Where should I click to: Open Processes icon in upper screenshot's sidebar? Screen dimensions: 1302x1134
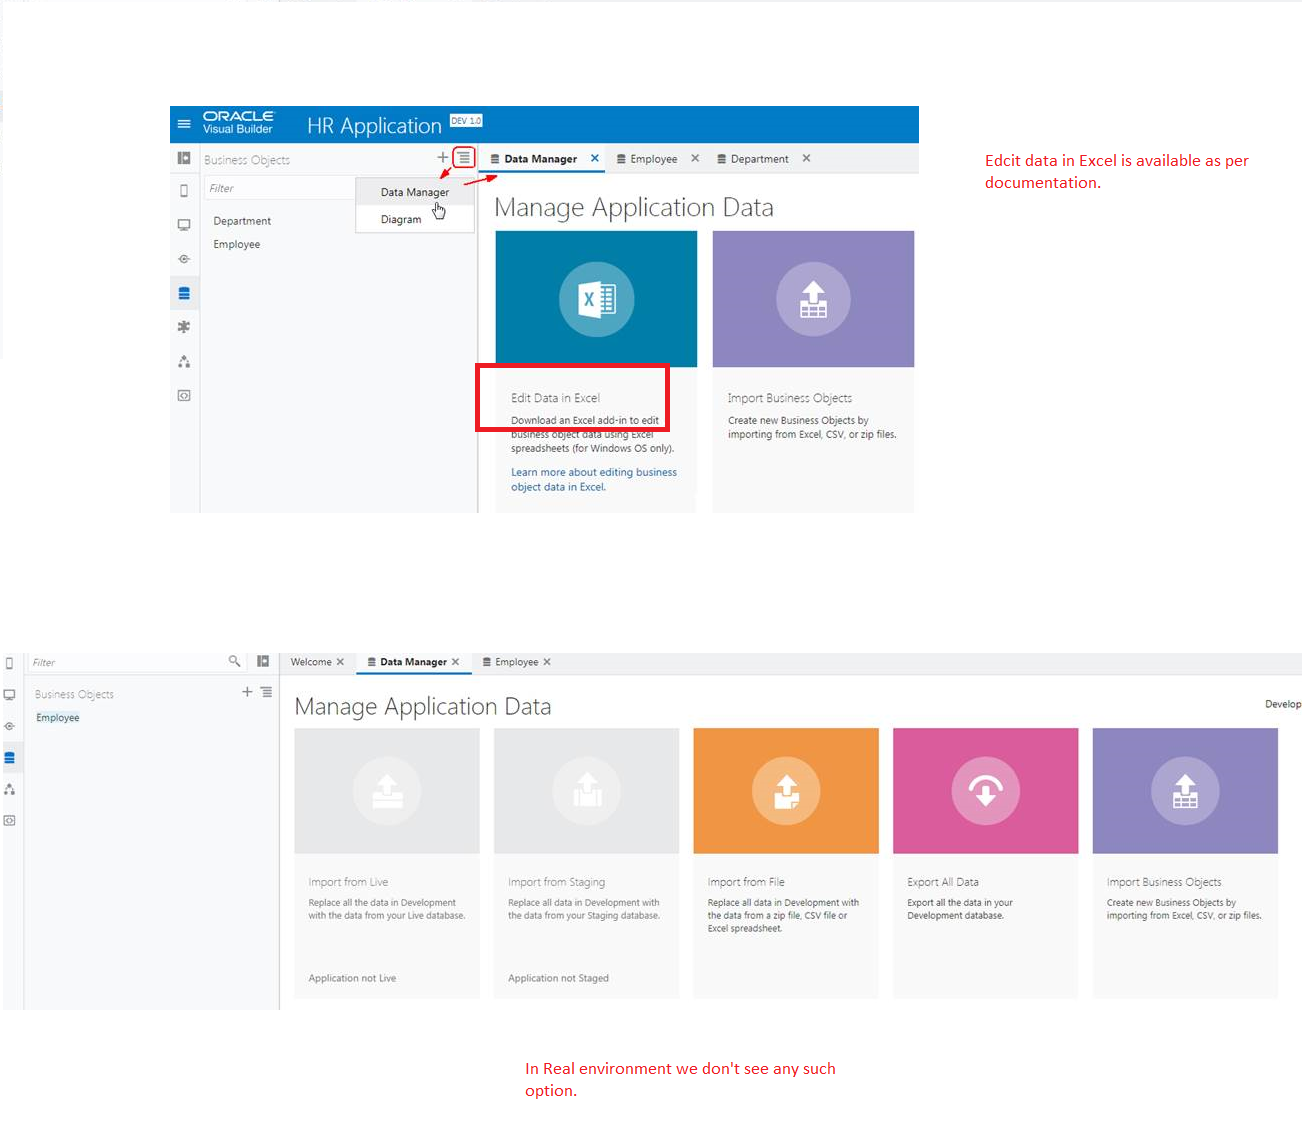click(x=184, y=361)
